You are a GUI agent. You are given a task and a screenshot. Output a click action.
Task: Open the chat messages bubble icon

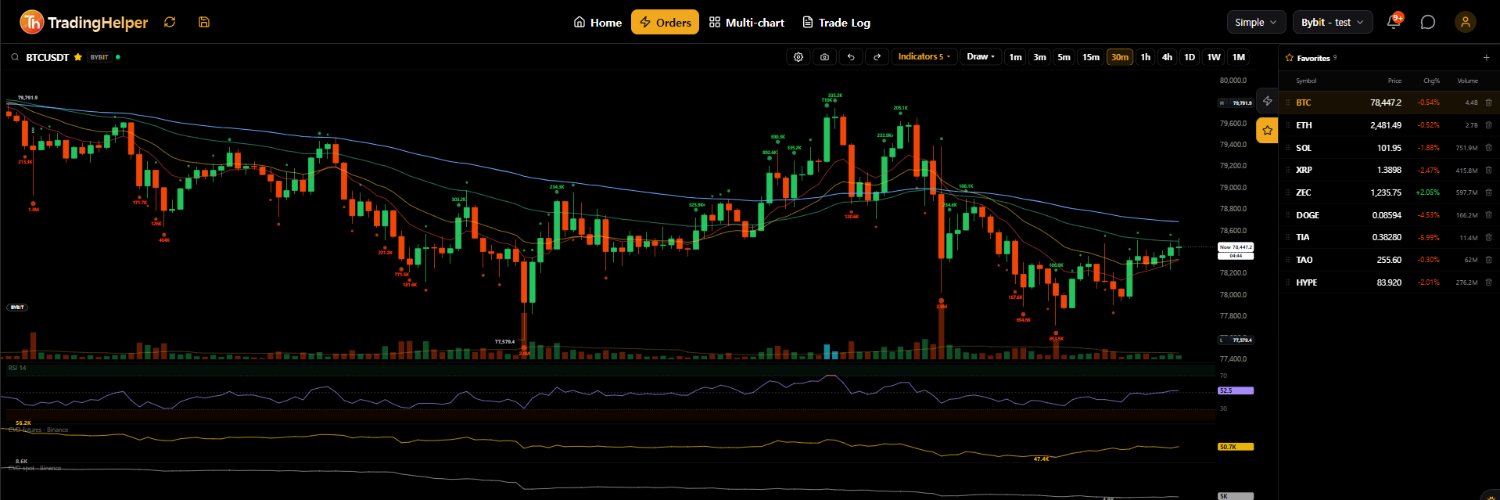point(1428,22)
